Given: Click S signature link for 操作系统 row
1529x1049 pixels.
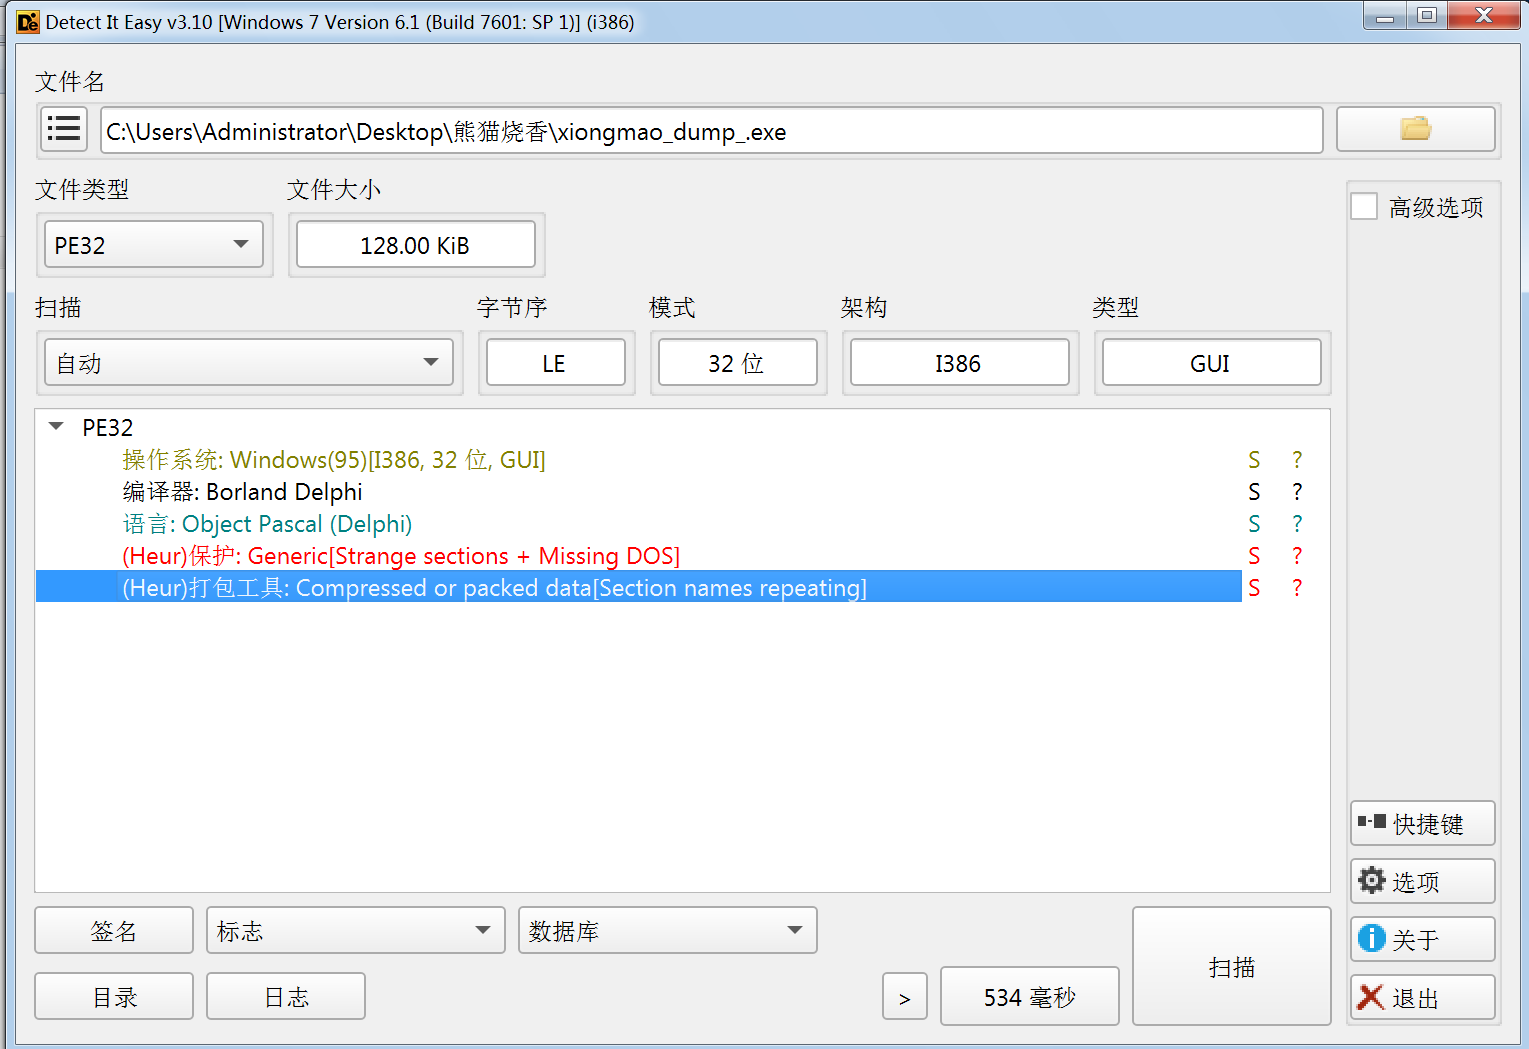Looking at the screenshot, I should 1254,459.
